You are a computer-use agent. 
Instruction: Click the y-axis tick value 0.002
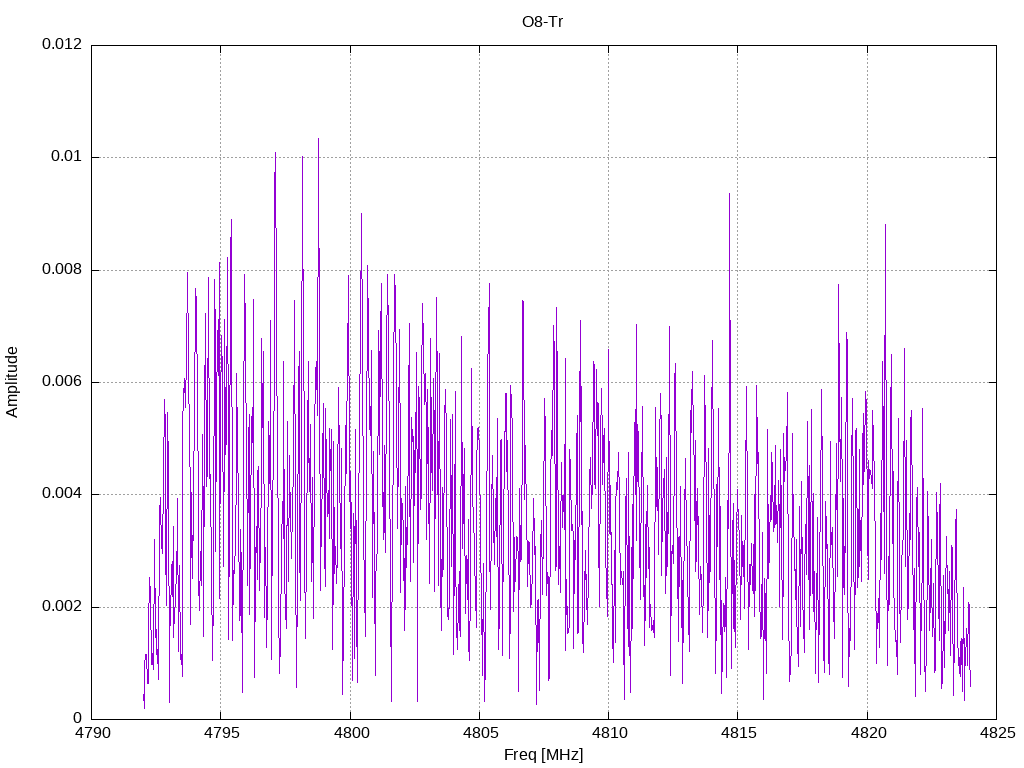tap(62, 606)
